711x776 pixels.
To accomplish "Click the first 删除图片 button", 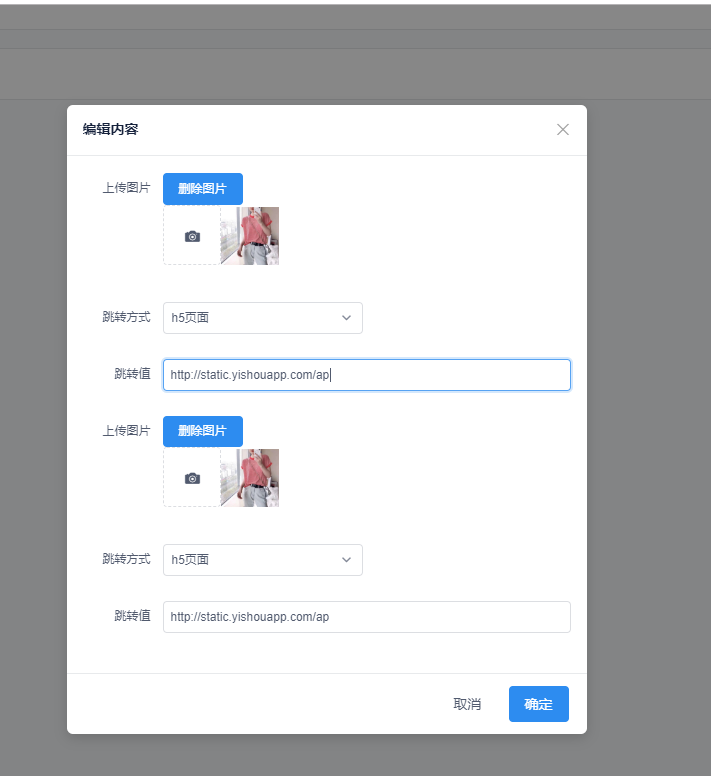I will (203, 189).
